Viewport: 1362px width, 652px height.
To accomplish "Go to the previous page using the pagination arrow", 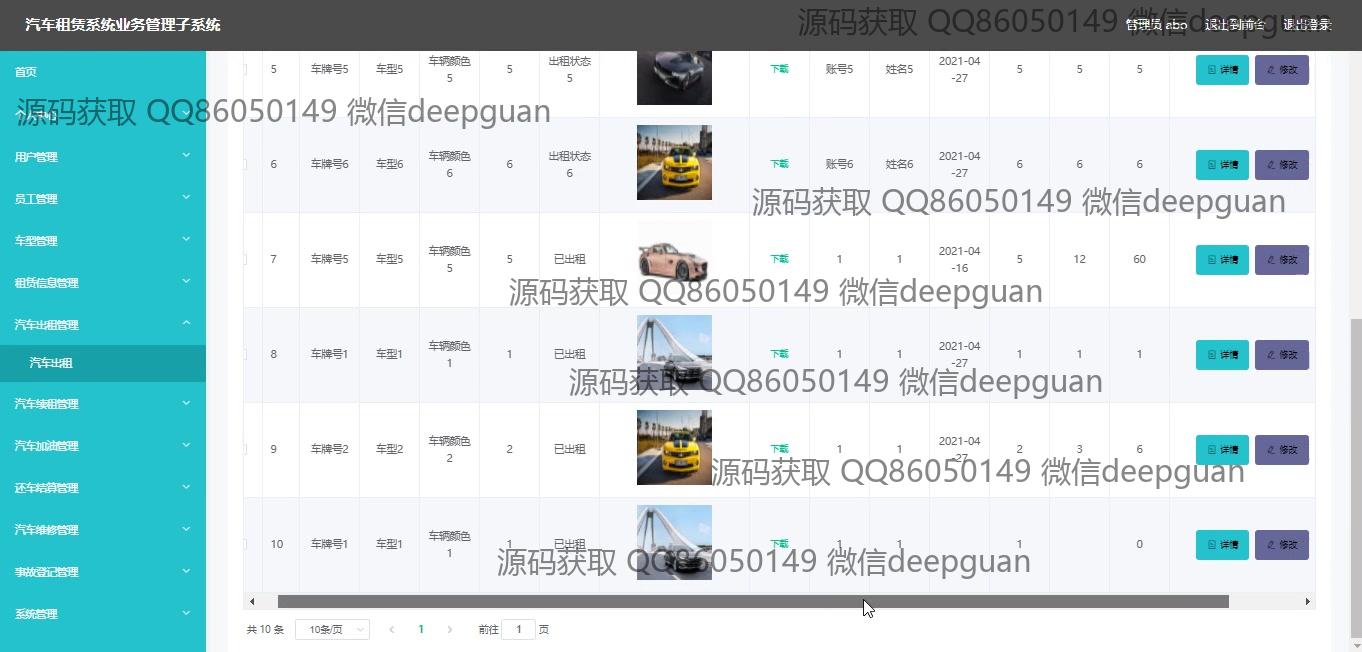I will [x=391, y=629].
